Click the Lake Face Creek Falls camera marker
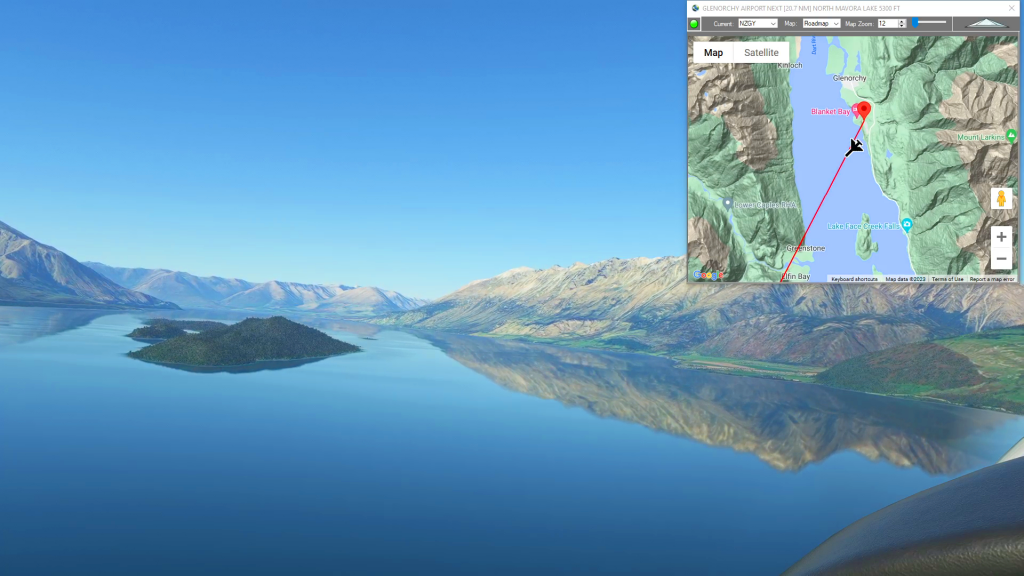Screen dimensions: 1024x576 tap(906, 224)
